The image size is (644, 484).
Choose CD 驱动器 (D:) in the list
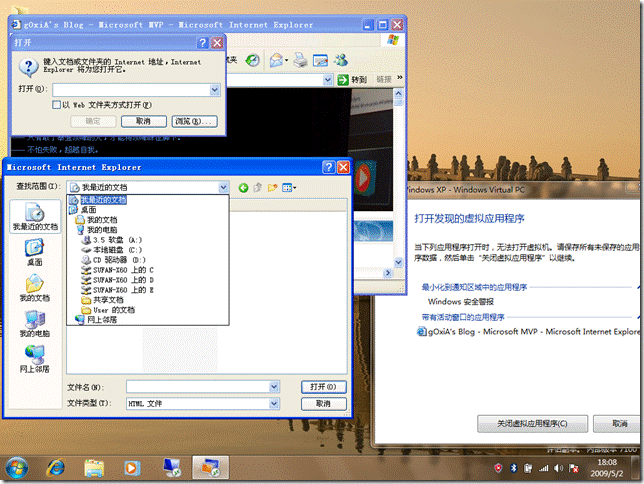pos(119,260)
